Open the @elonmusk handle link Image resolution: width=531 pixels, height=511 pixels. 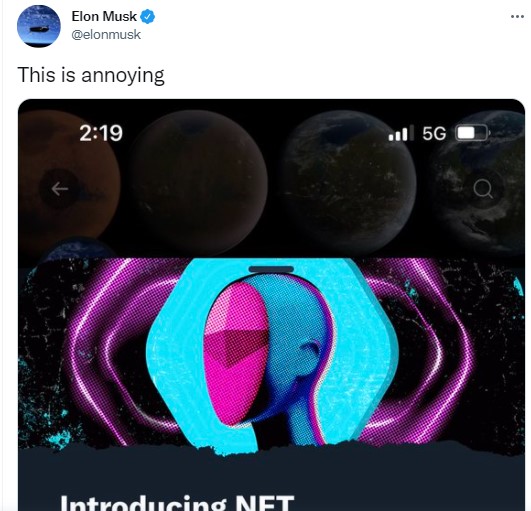[106, 35]
